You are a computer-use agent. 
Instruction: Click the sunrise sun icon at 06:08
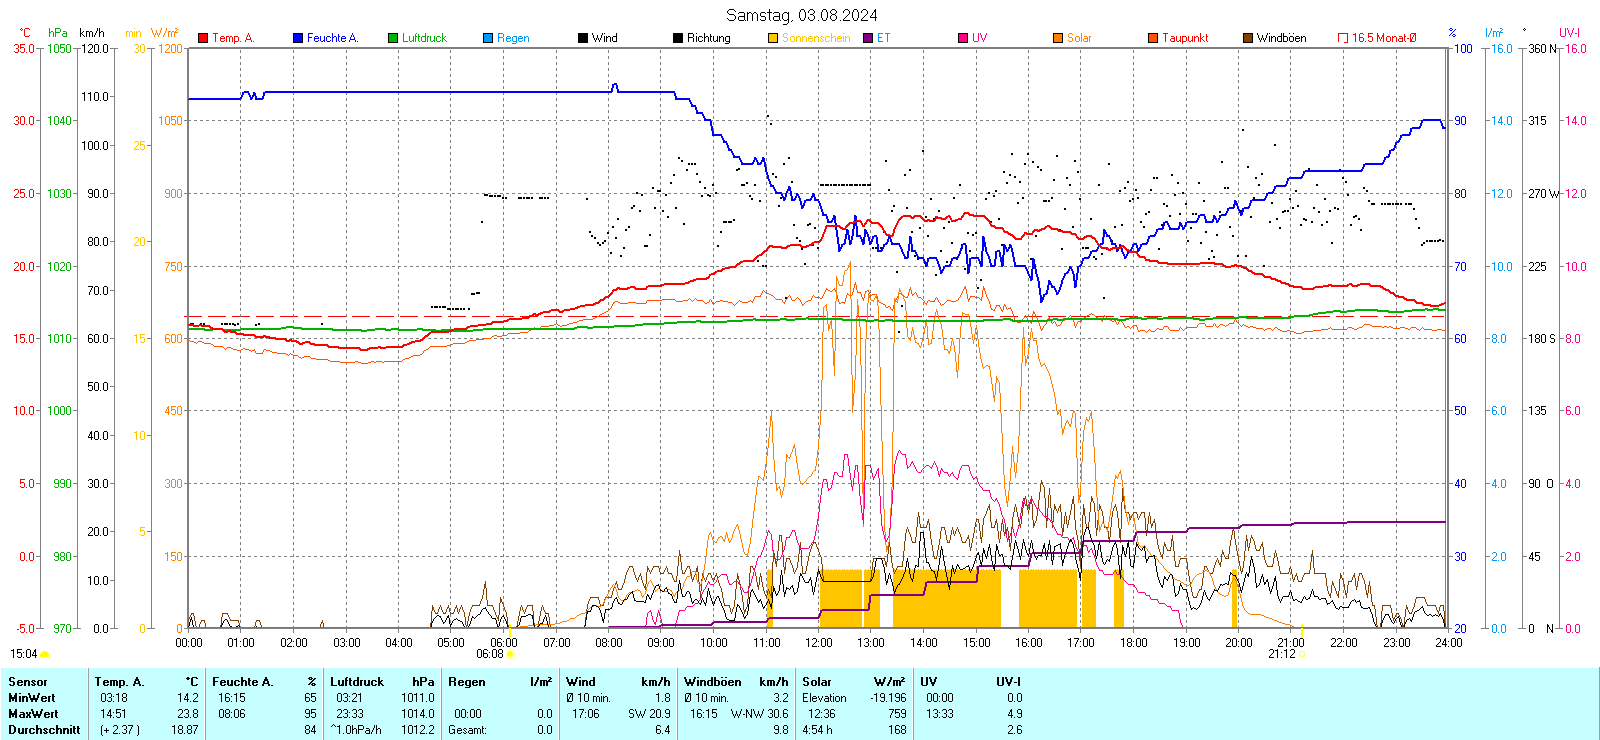[511, 654]
